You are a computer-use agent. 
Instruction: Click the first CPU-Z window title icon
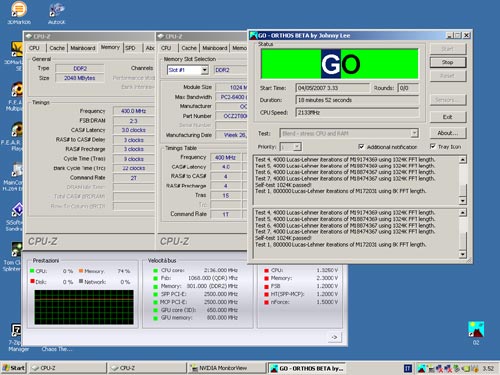coord(29,36)
